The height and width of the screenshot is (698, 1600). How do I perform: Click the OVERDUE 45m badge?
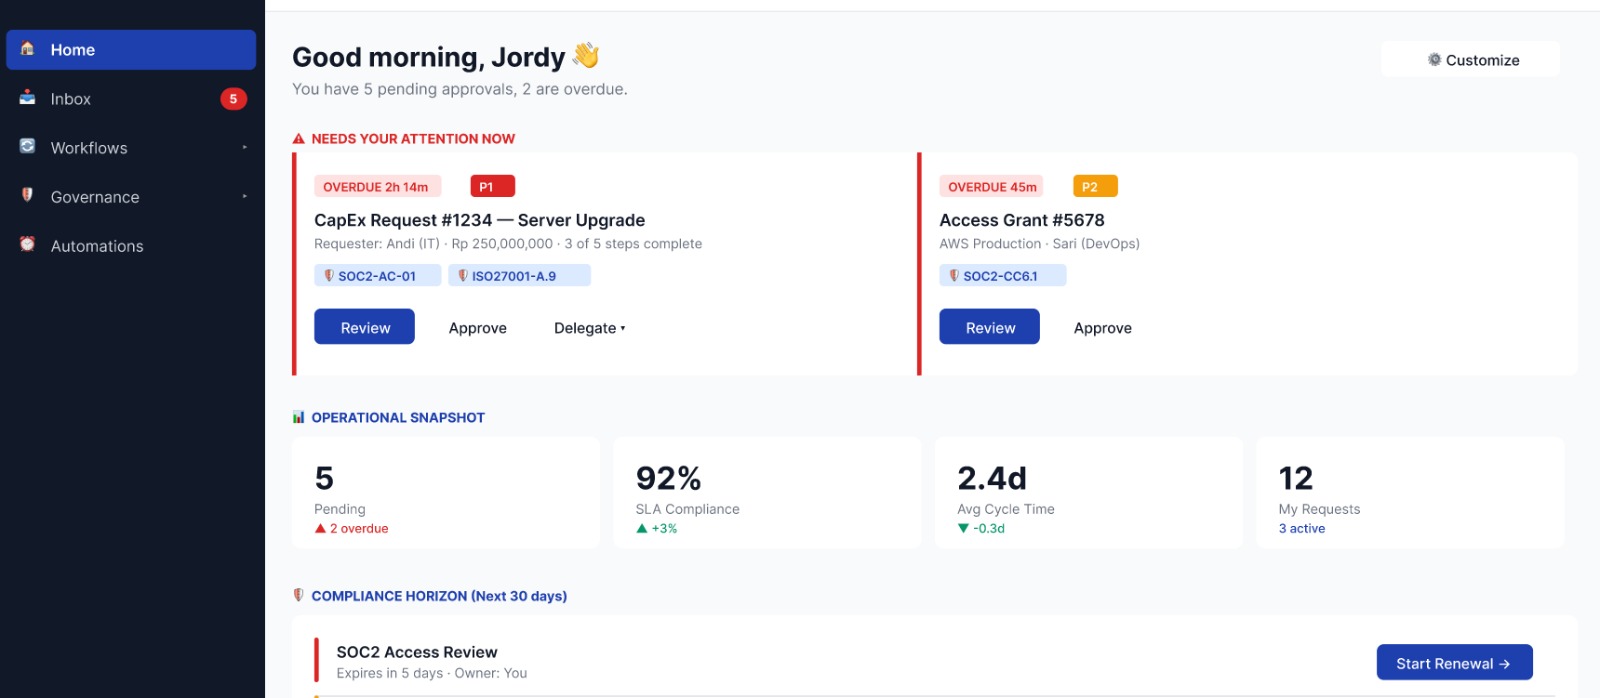click(x=992, y=187)
